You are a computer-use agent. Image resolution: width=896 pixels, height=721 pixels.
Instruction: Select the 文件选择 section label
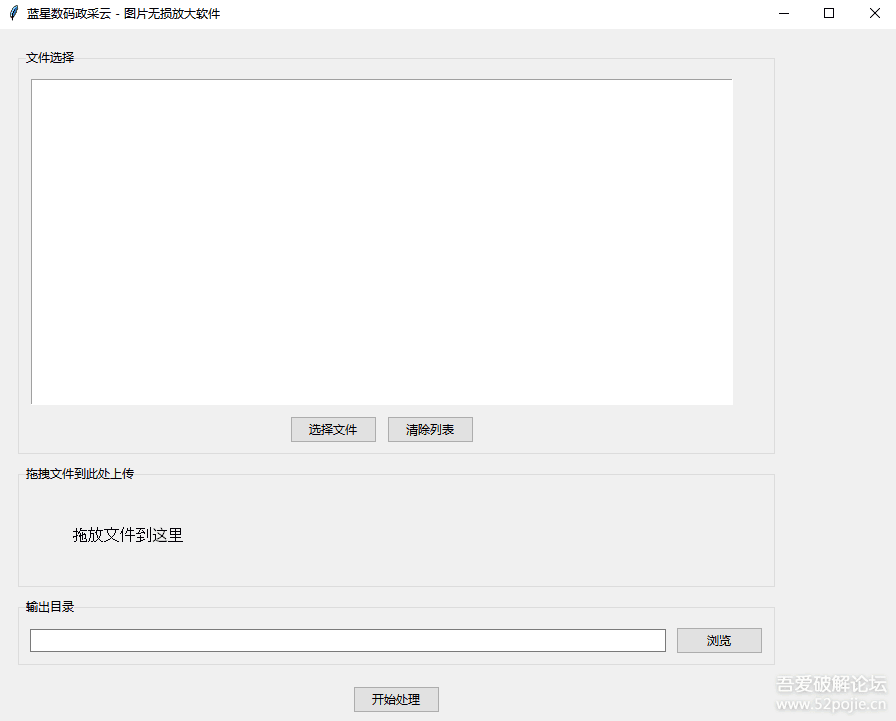(48, 57)
